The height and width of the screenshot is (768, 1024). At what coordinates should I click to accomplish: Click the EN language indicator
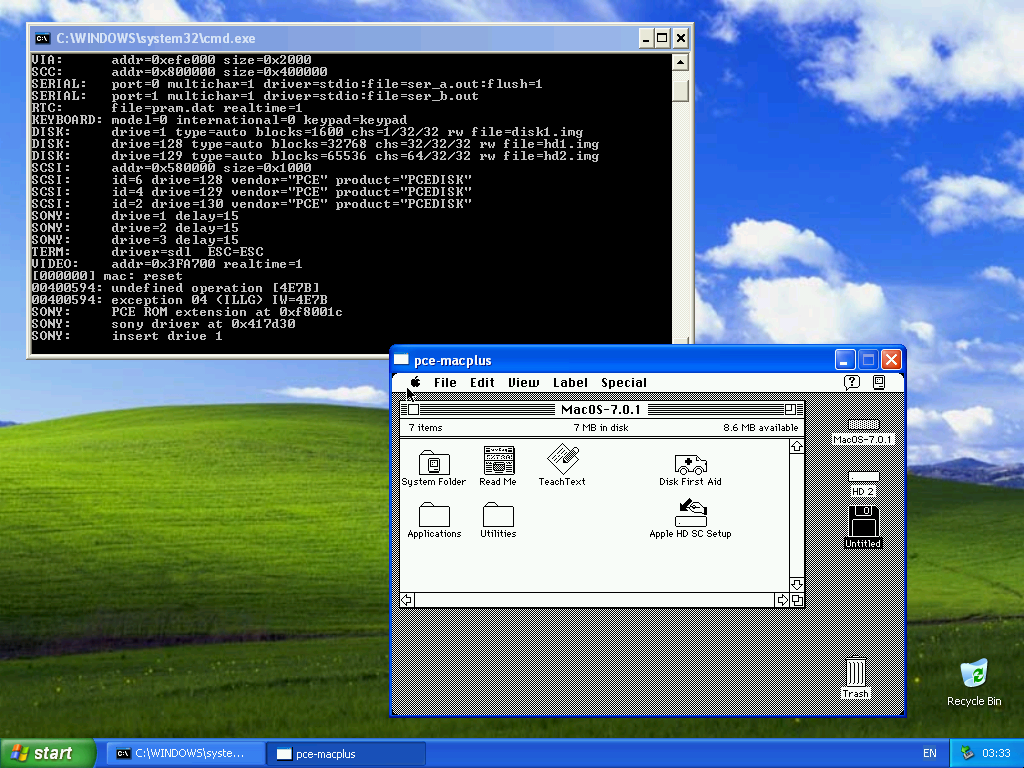point(929,753)
